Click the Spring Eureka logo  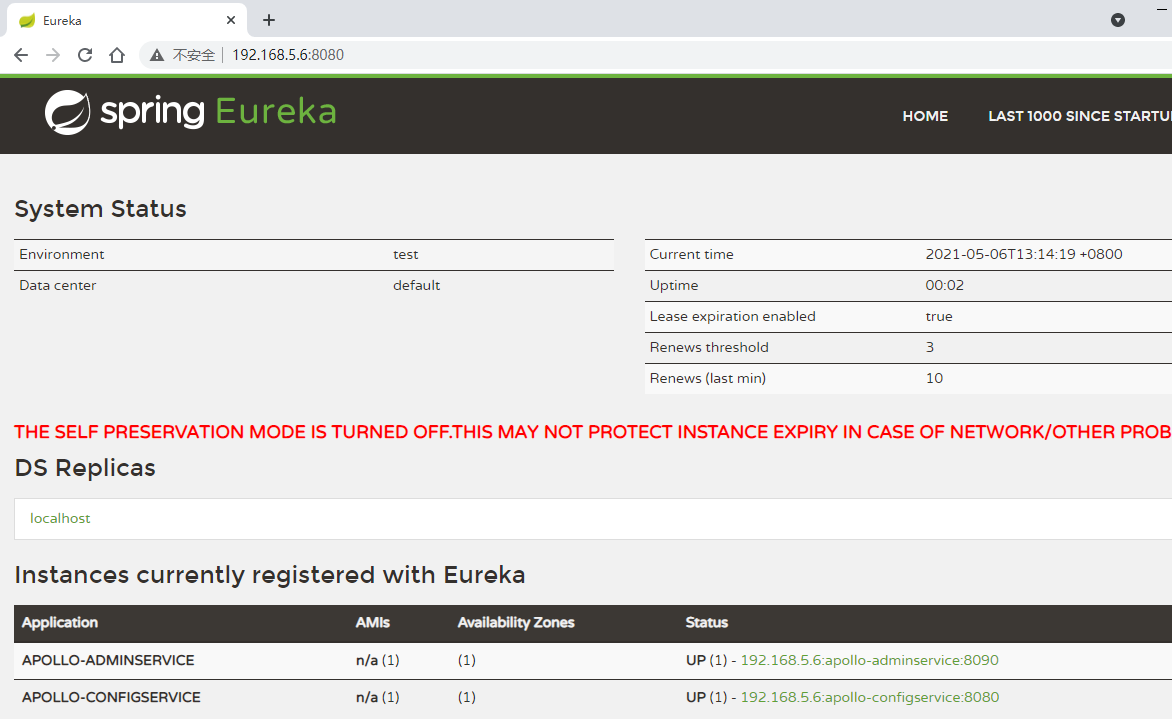(x=190, y=112)
